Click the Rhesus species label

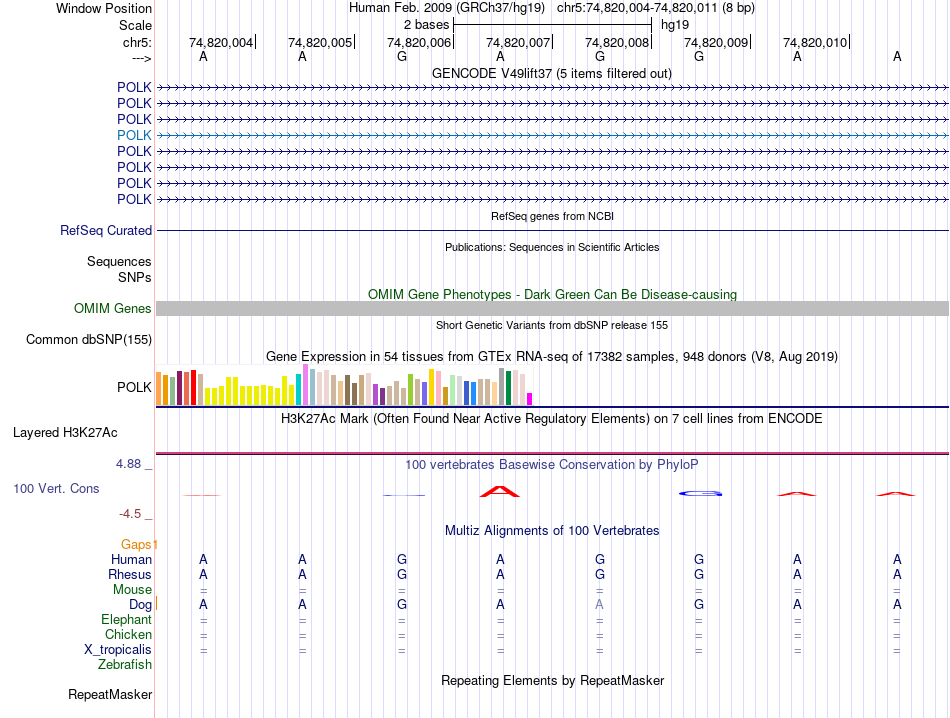[130, 574]
